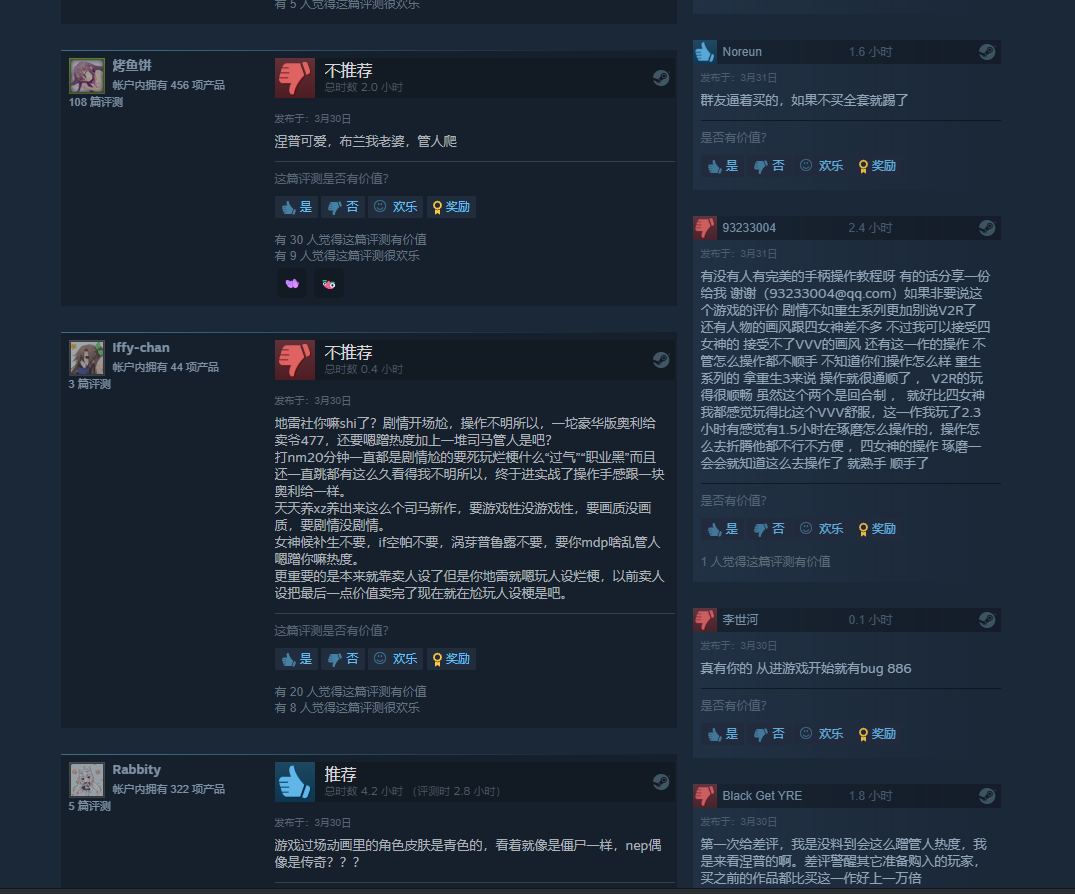Mark Noreun's review as 欢乐 (Funny)

pos(821,166)
